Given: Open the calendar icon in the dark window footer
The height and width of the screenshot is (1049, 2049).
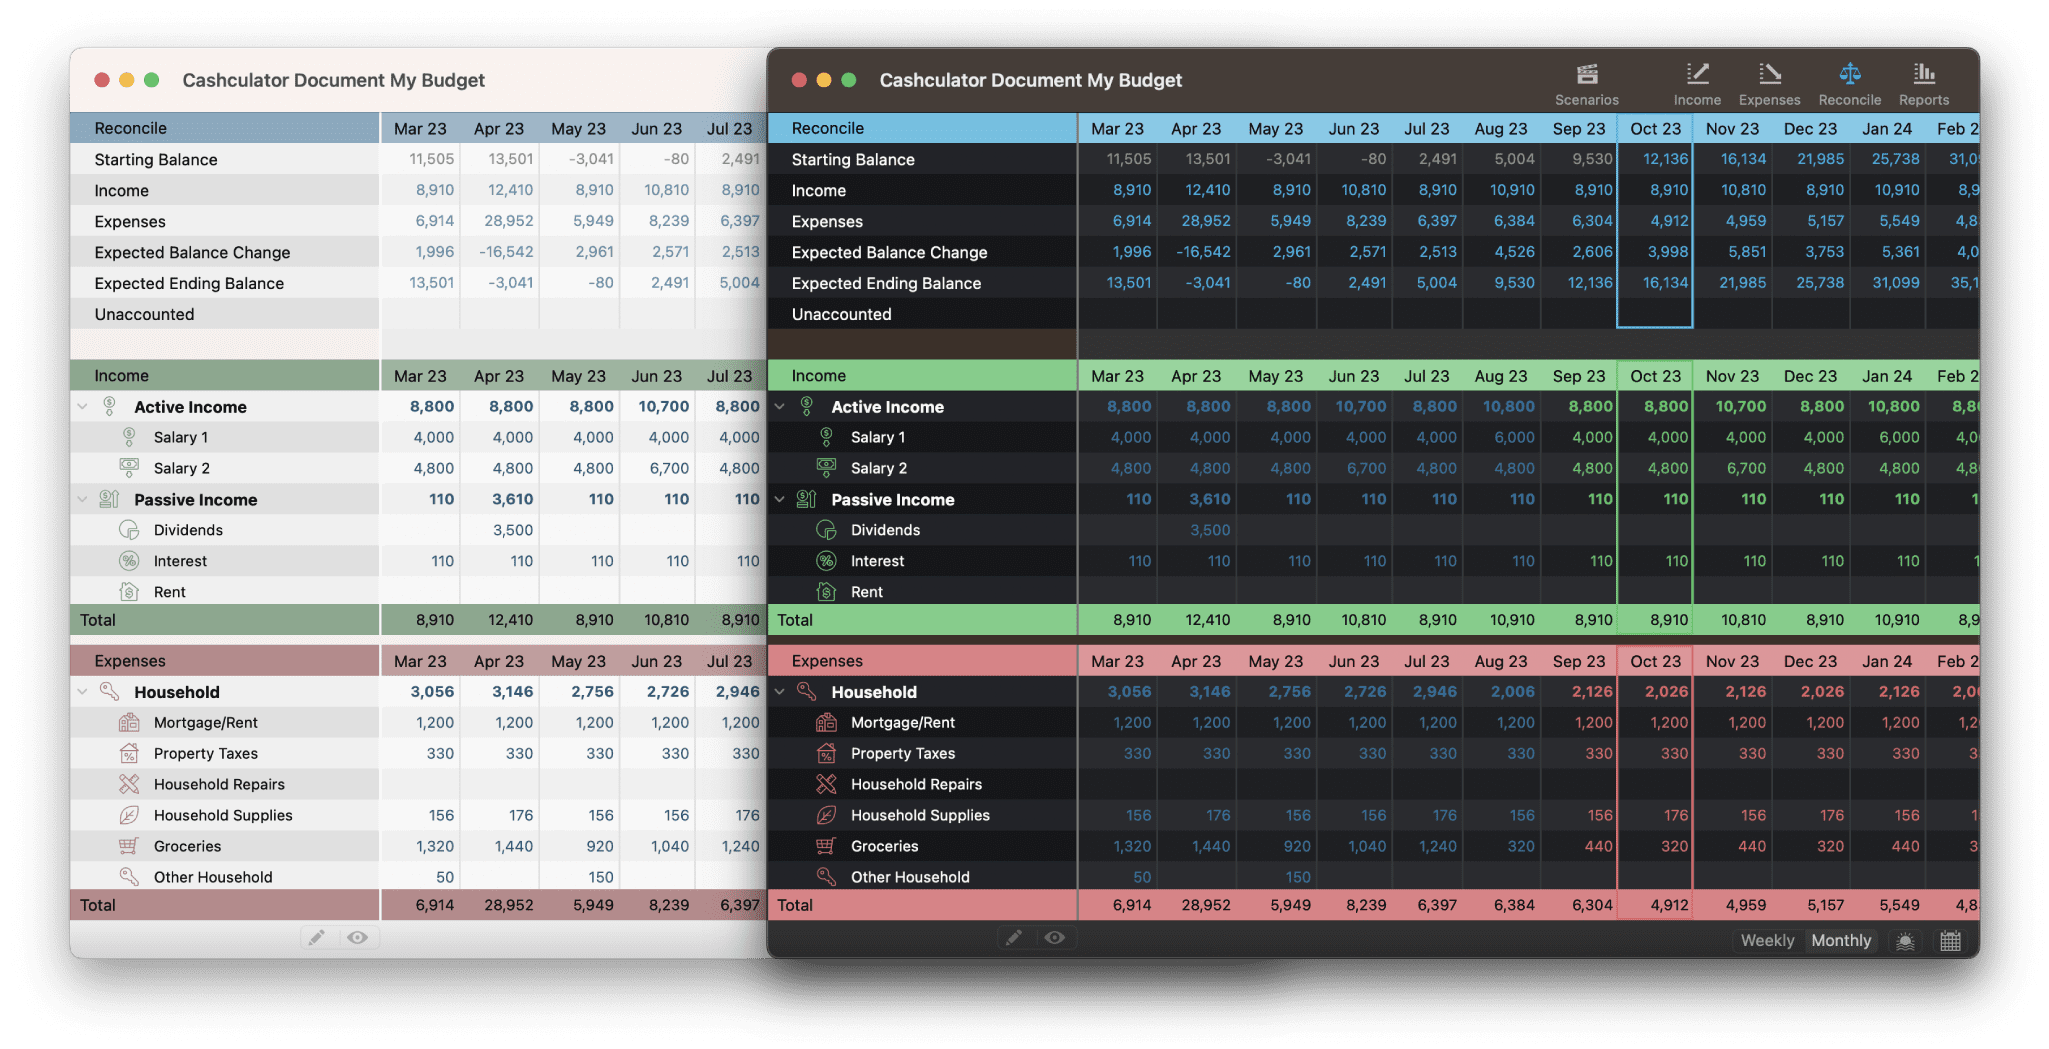Looking at the screenshot, I should tap(1950, 941).
